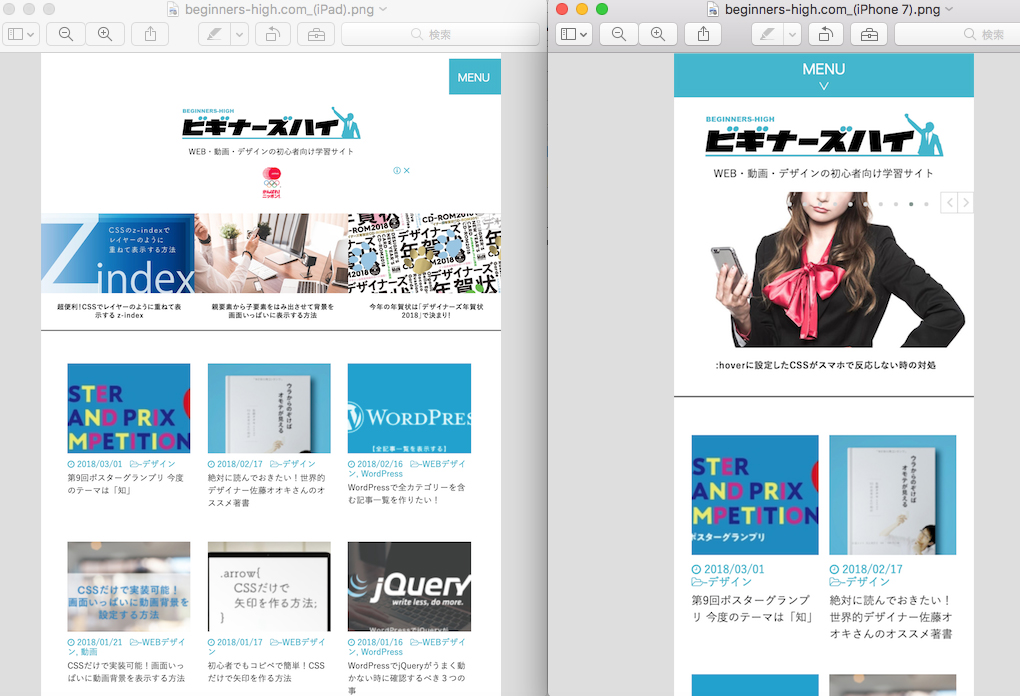Zoom in on the iPad.png Preview window

point(105,34)
